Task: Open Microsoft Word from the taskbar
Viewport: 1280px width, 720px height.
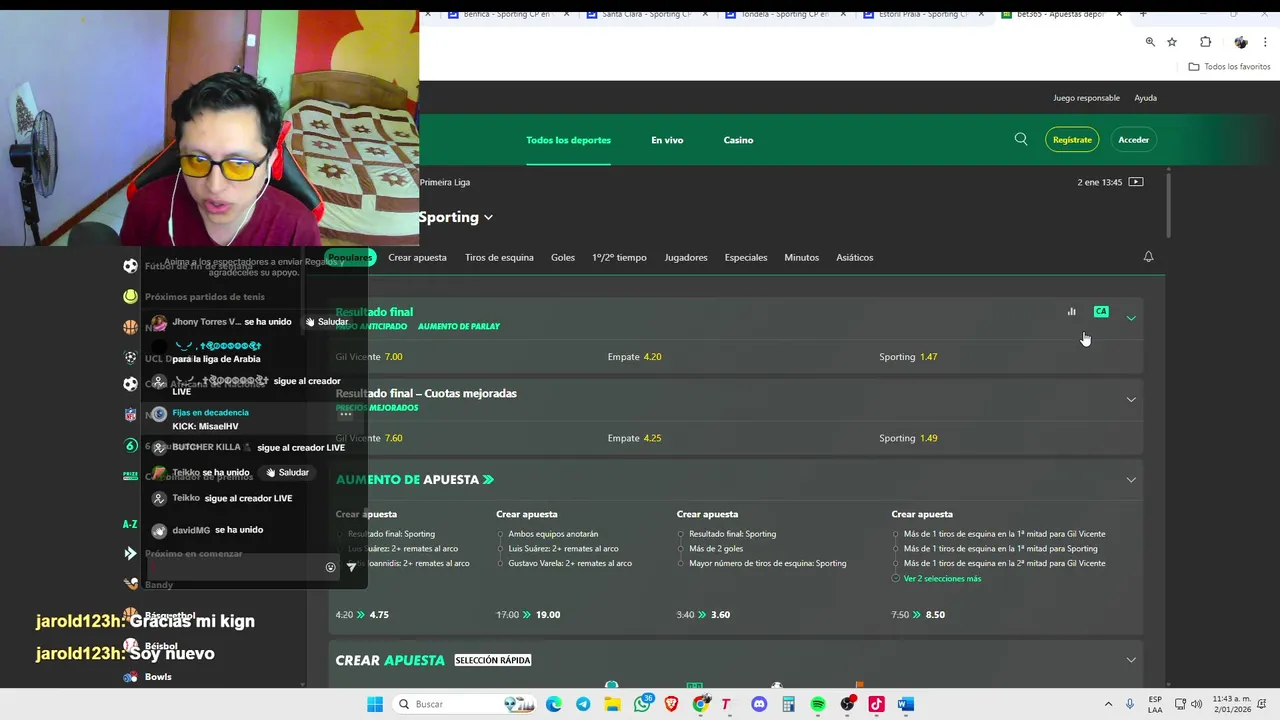Action: [x=906, y=704]
